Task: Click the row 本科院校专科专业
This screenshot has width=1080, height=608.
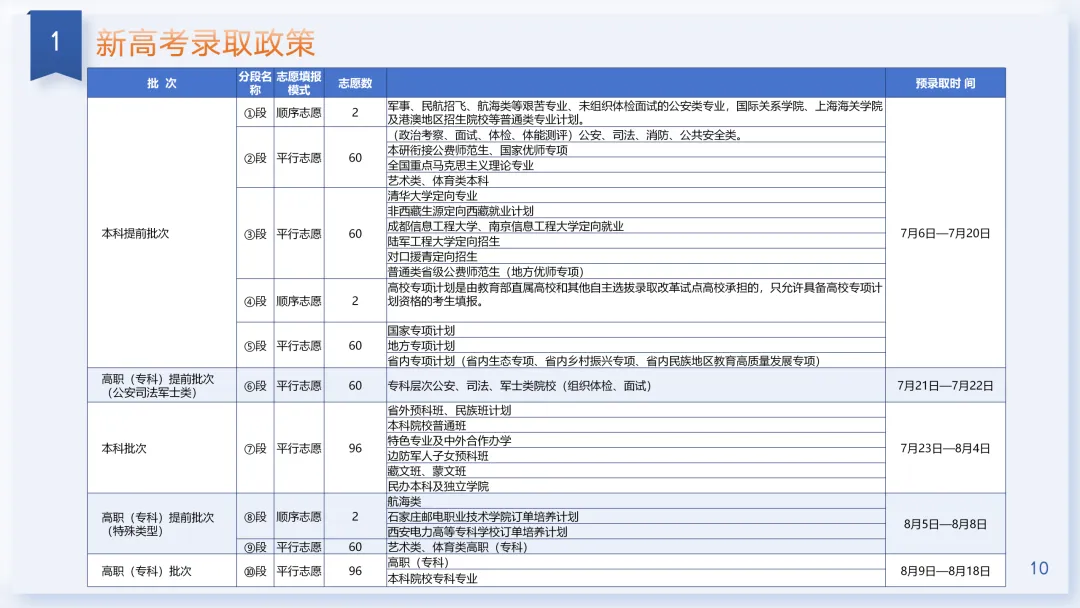Action: click(636, 578)
